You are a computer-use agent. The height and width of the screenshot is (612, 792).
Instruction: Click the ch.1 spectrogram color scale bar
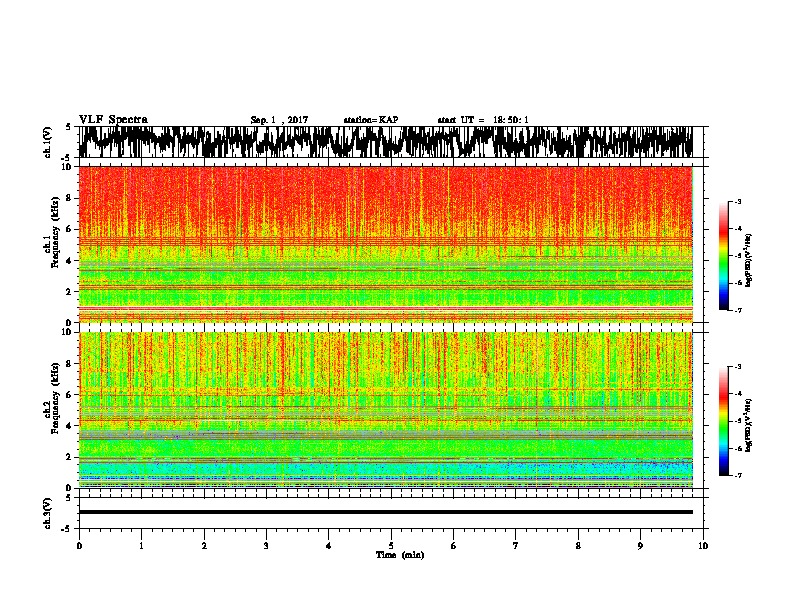[724, 256]
